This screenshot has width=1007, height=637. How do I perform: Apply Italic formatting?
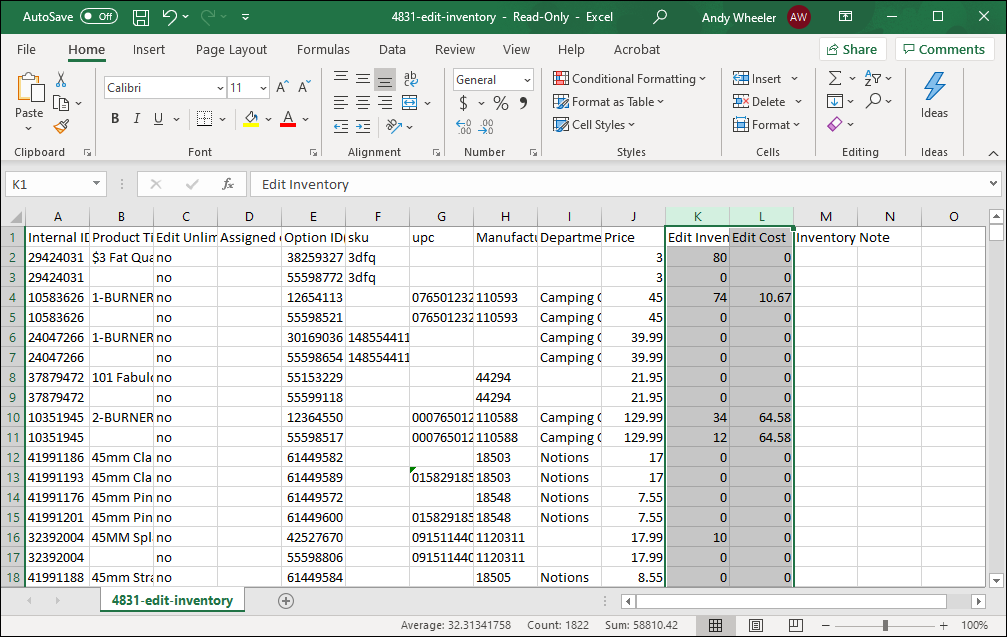(x=136, y=118)
